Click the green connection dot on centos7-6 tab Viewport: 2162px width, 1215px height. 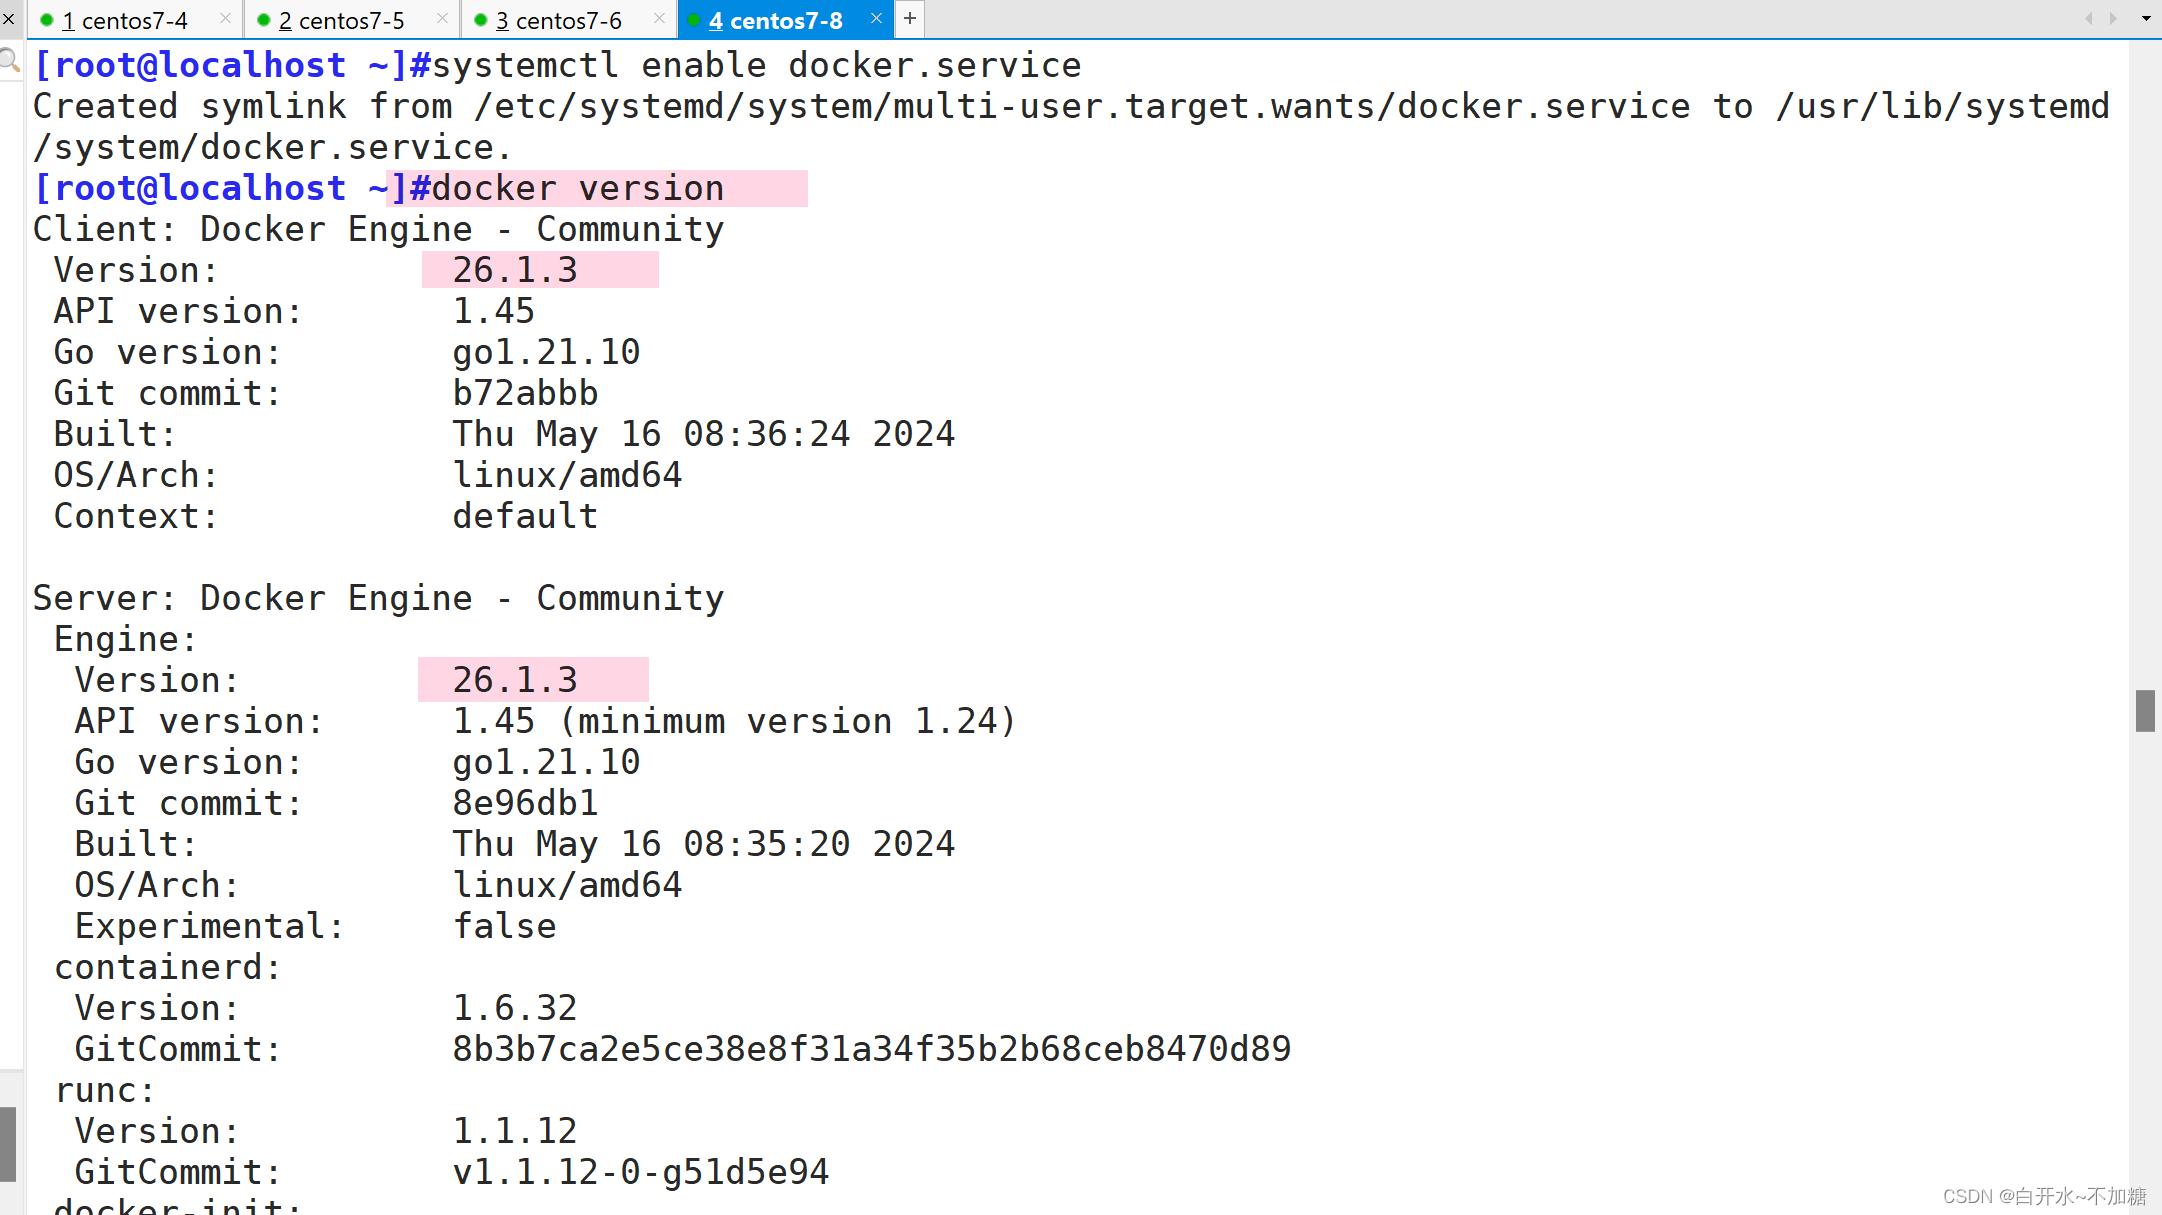[480, 20]
